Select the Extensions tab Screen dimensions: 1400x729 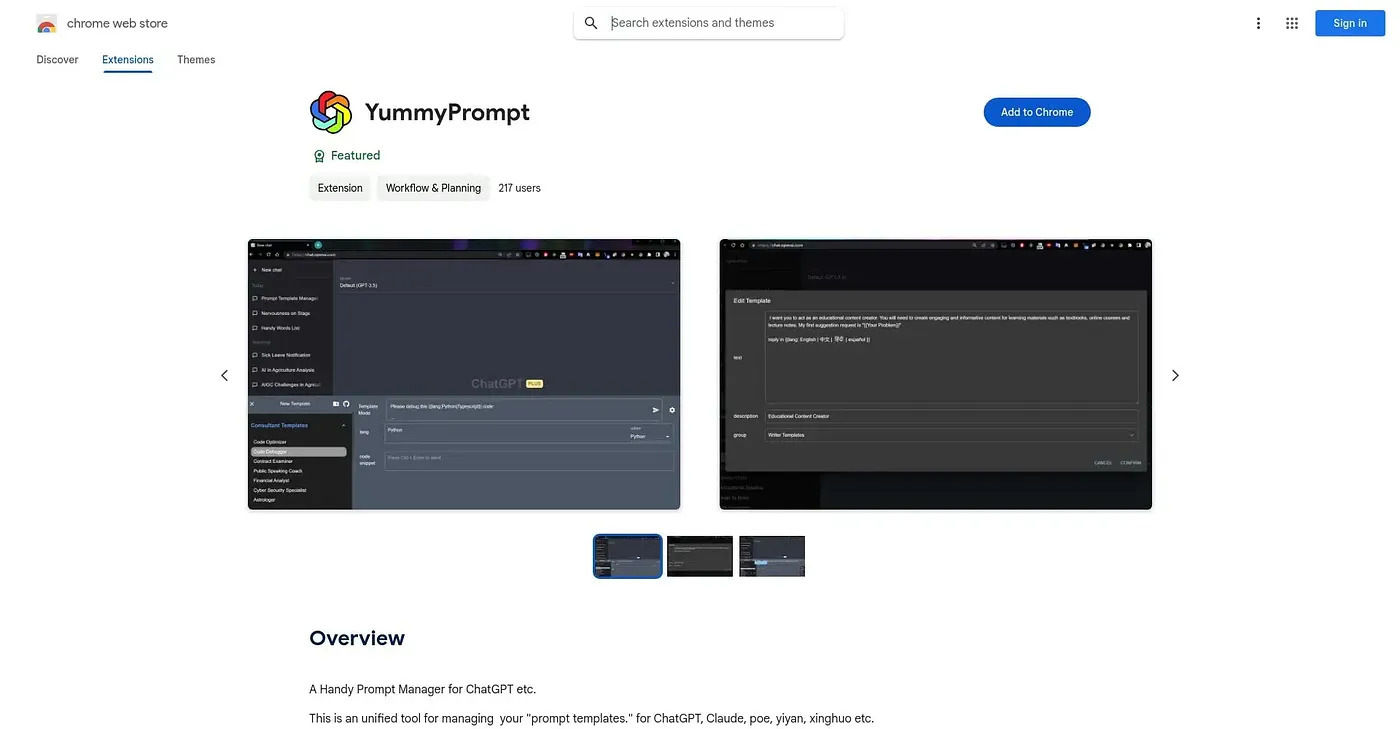coord(128,60)
